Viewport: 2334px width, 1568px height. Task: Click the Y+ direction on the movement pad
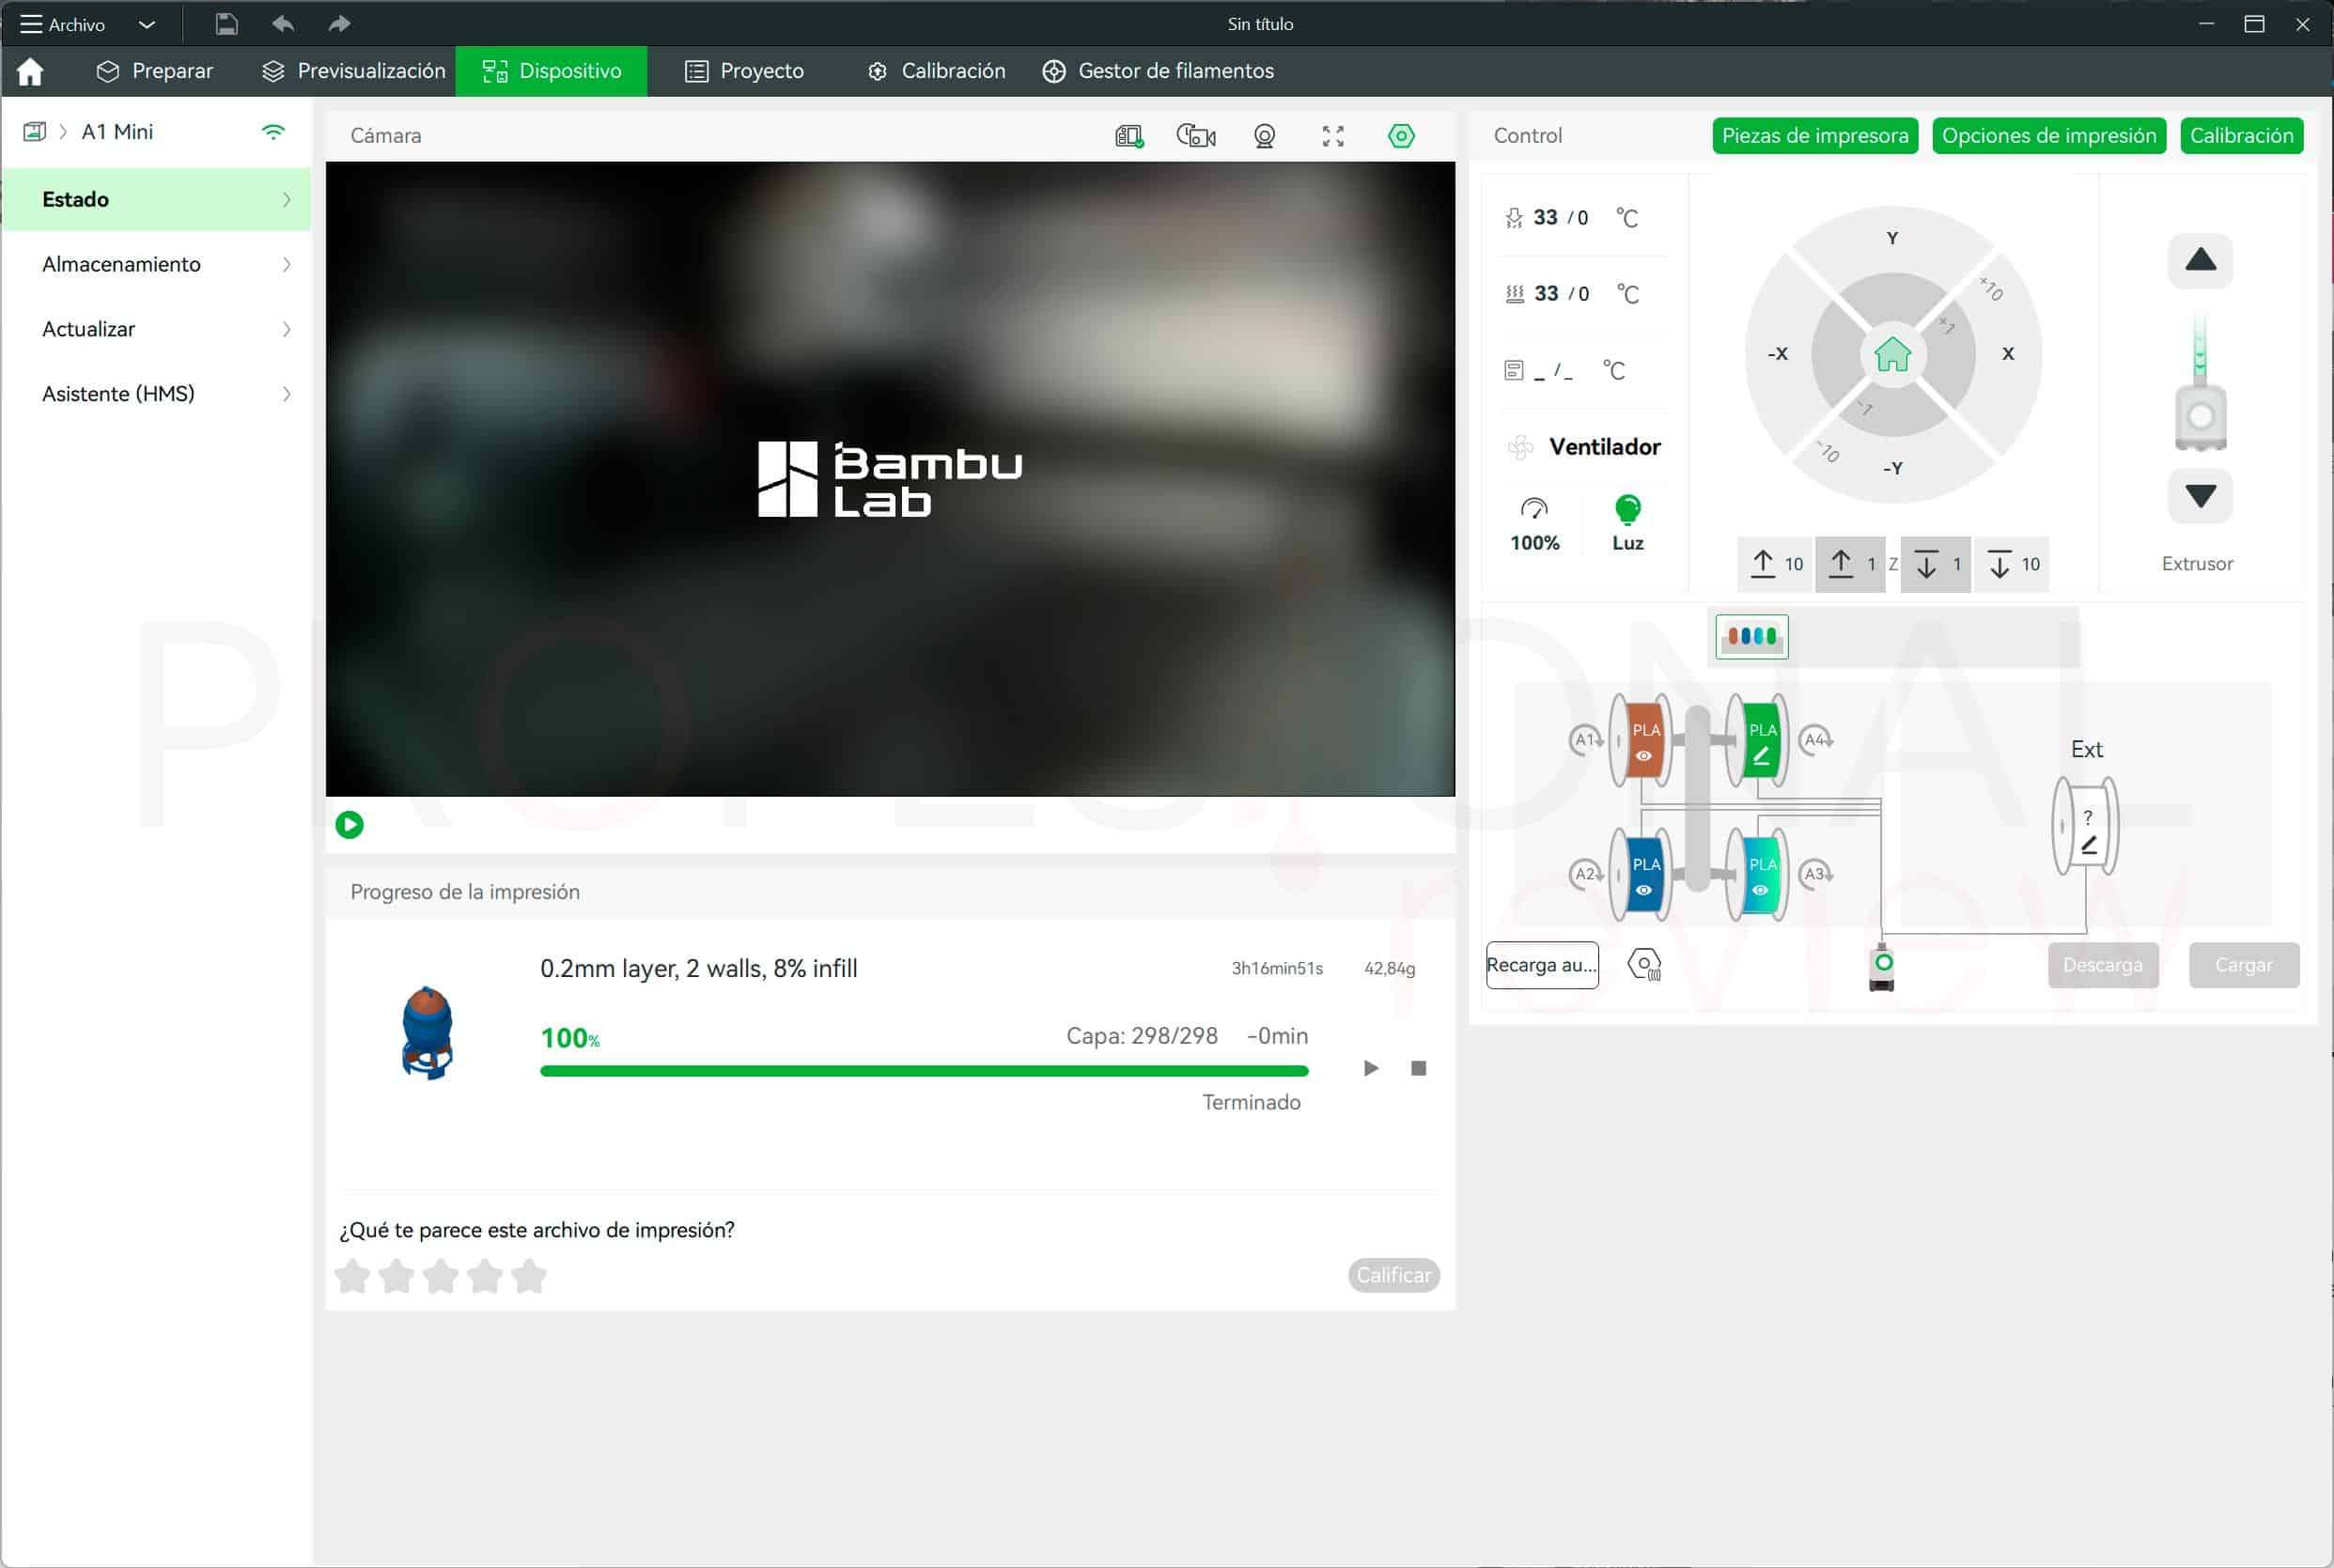tap(1892, 238)
